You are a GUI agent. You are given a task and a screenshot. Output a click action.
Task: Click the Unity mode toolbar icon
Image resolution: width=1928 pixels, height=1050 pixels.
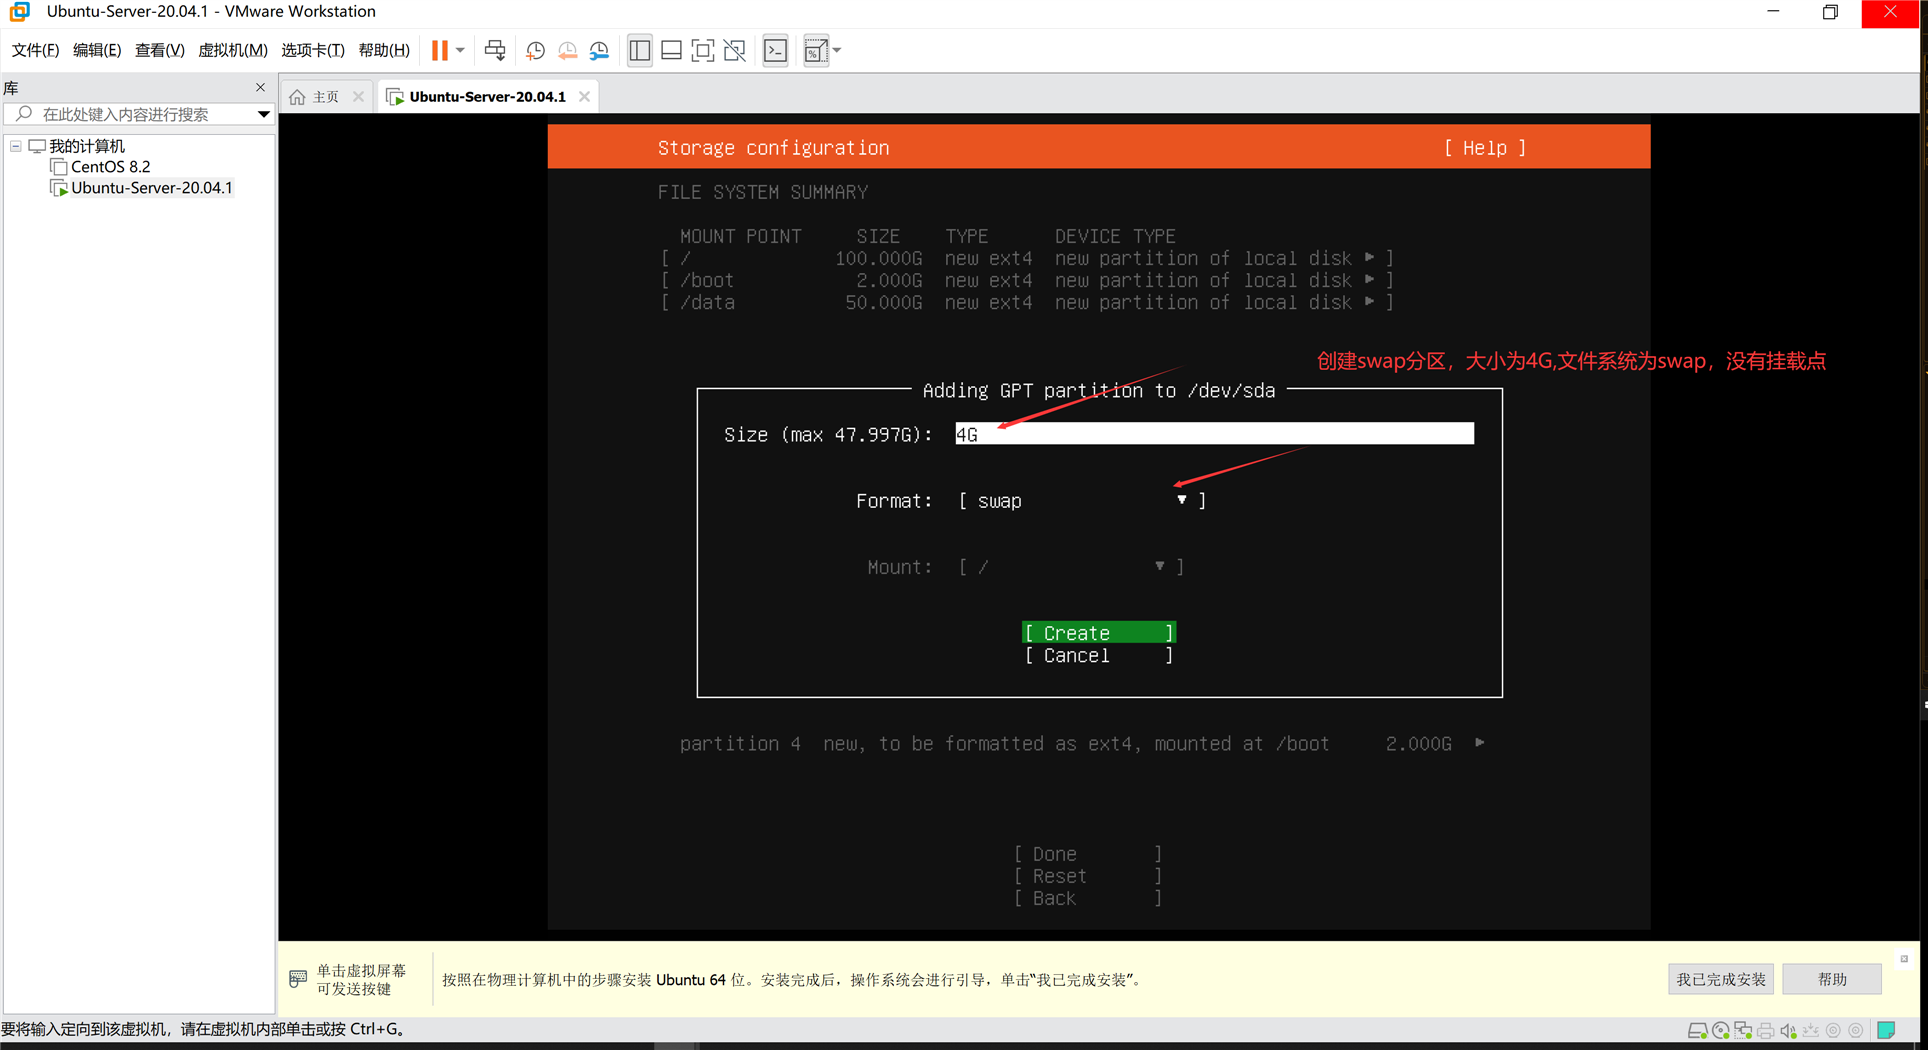click(x=735, y=50)
